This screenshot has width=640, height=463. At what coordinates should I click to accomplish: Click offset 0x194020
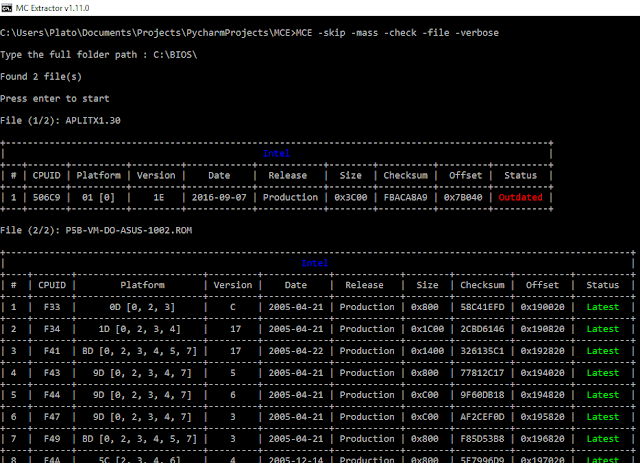pyautogui.click(x=542, y=373)
